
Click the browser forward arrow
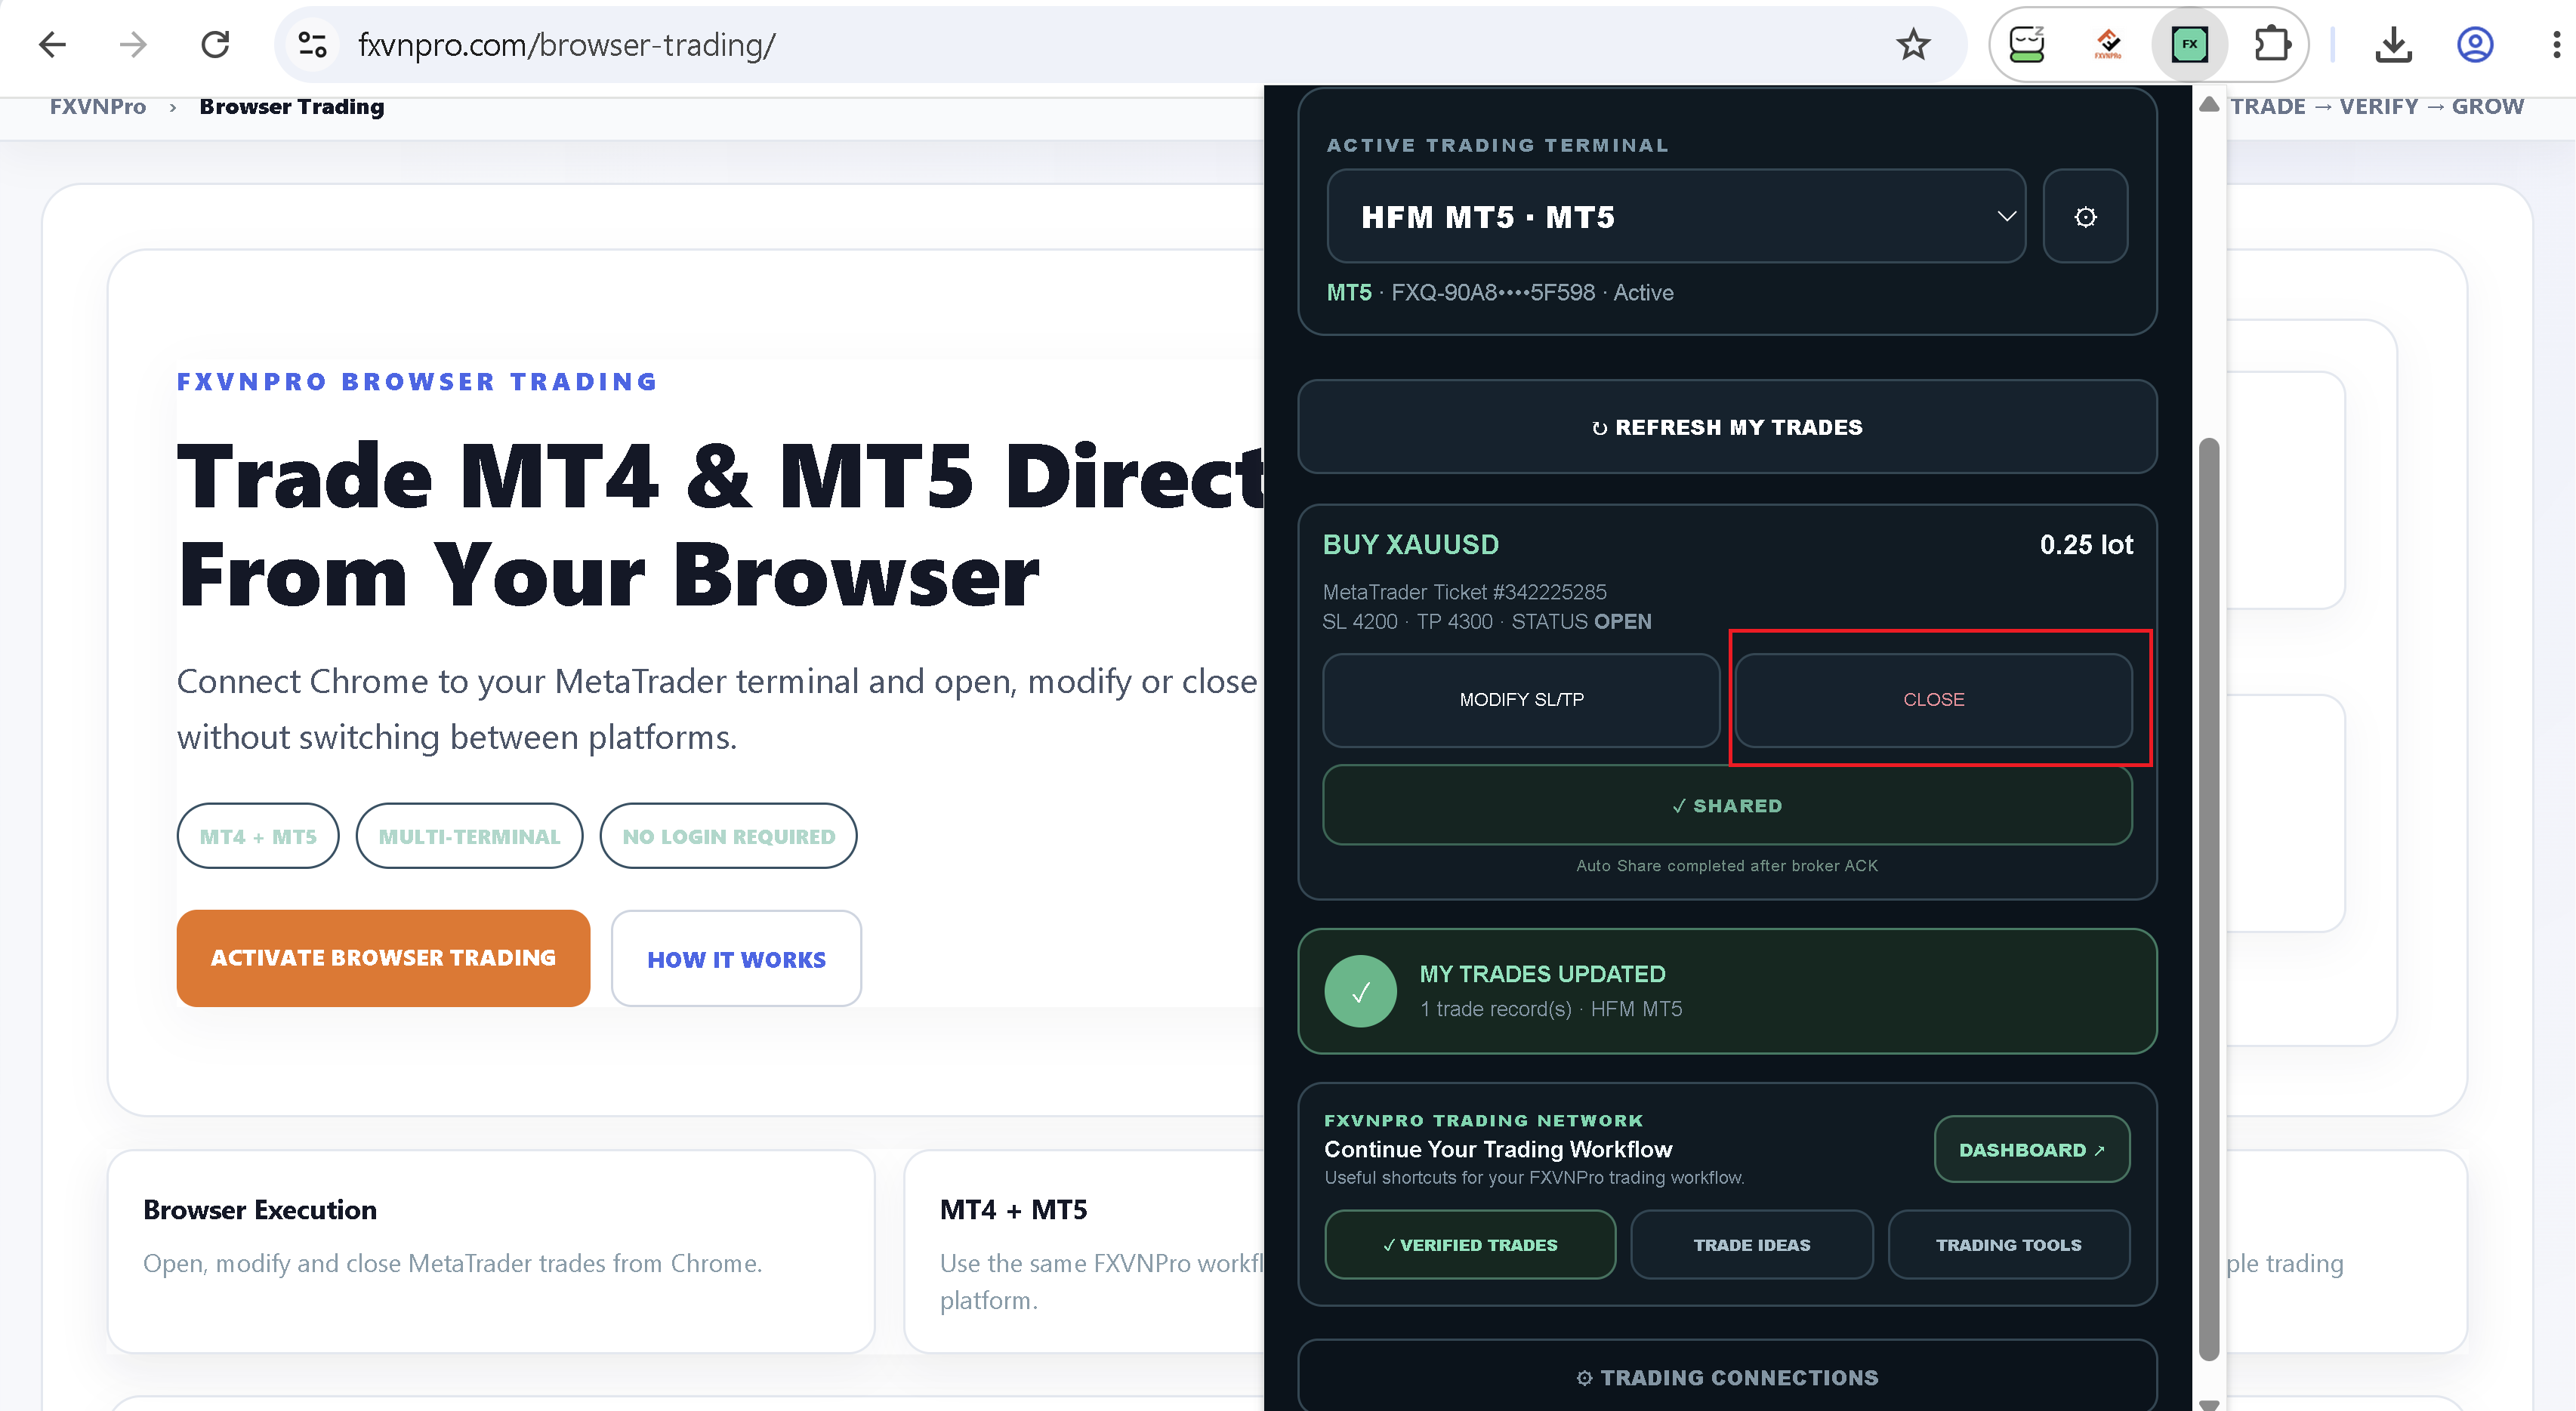133,45
